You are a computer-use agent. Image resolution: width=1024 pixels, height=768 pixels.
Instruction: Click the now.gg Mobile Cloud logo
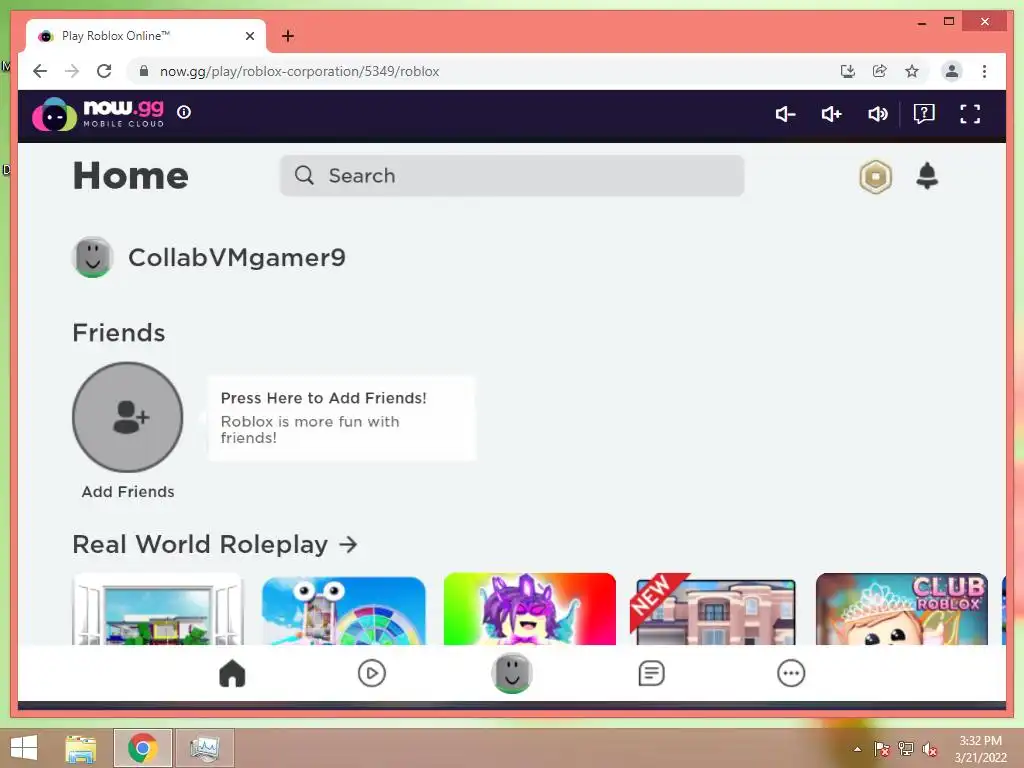(99, 114)
